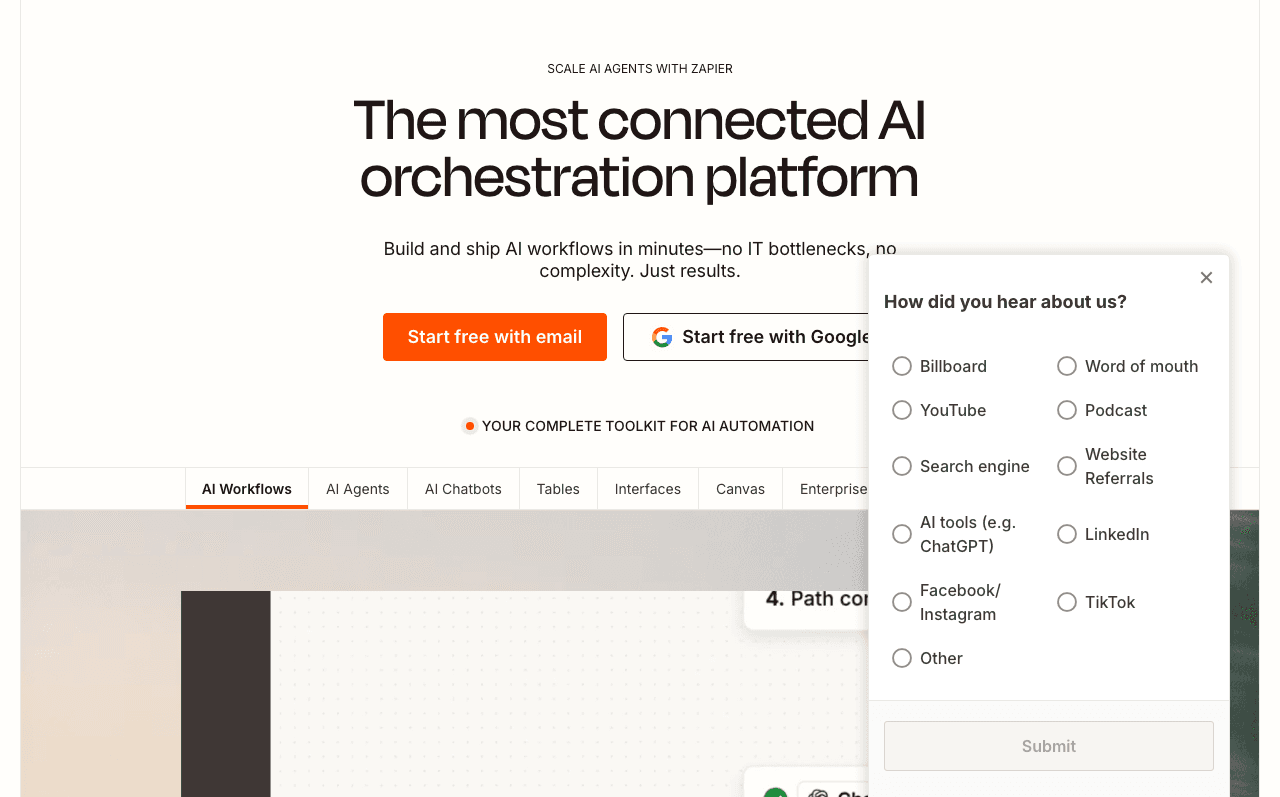Choose YouTube in the survey

click(901, 410)
